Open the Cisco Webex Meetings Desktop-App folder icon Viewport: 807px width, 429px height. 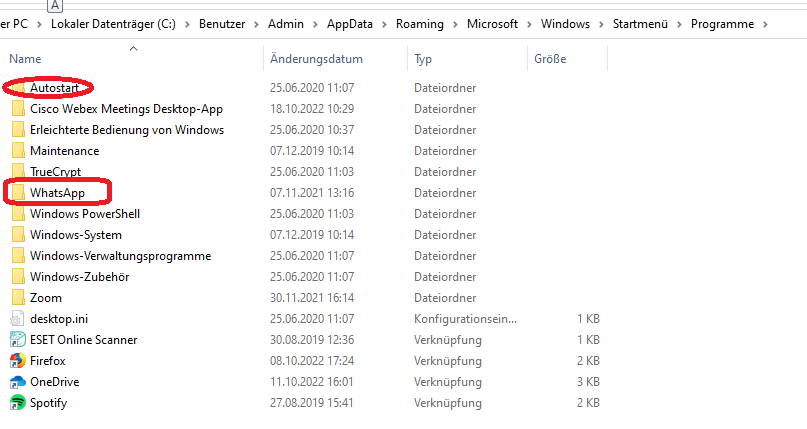[17, 109]
